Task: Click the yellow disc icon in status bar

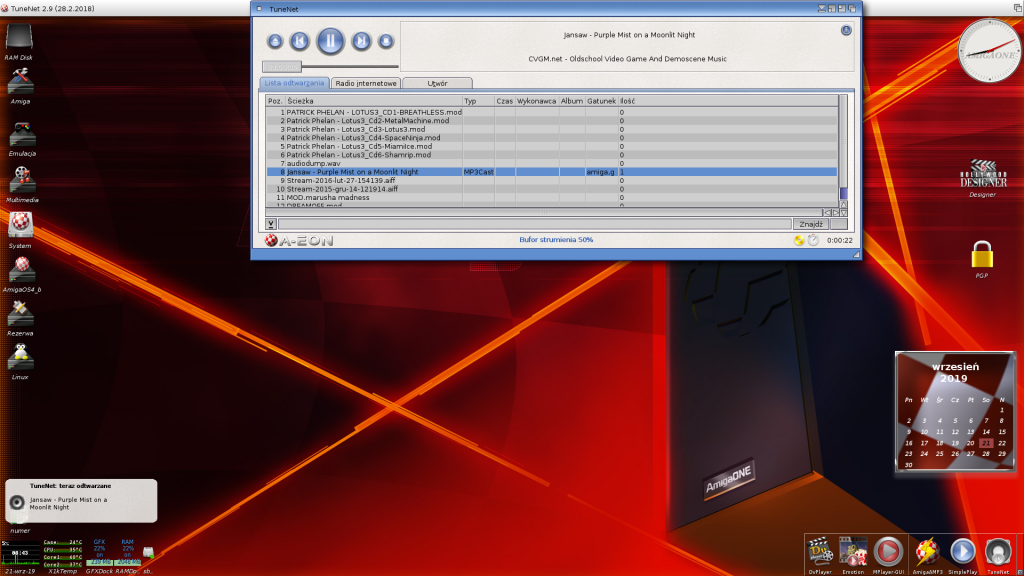Action: tap(799, 240)
